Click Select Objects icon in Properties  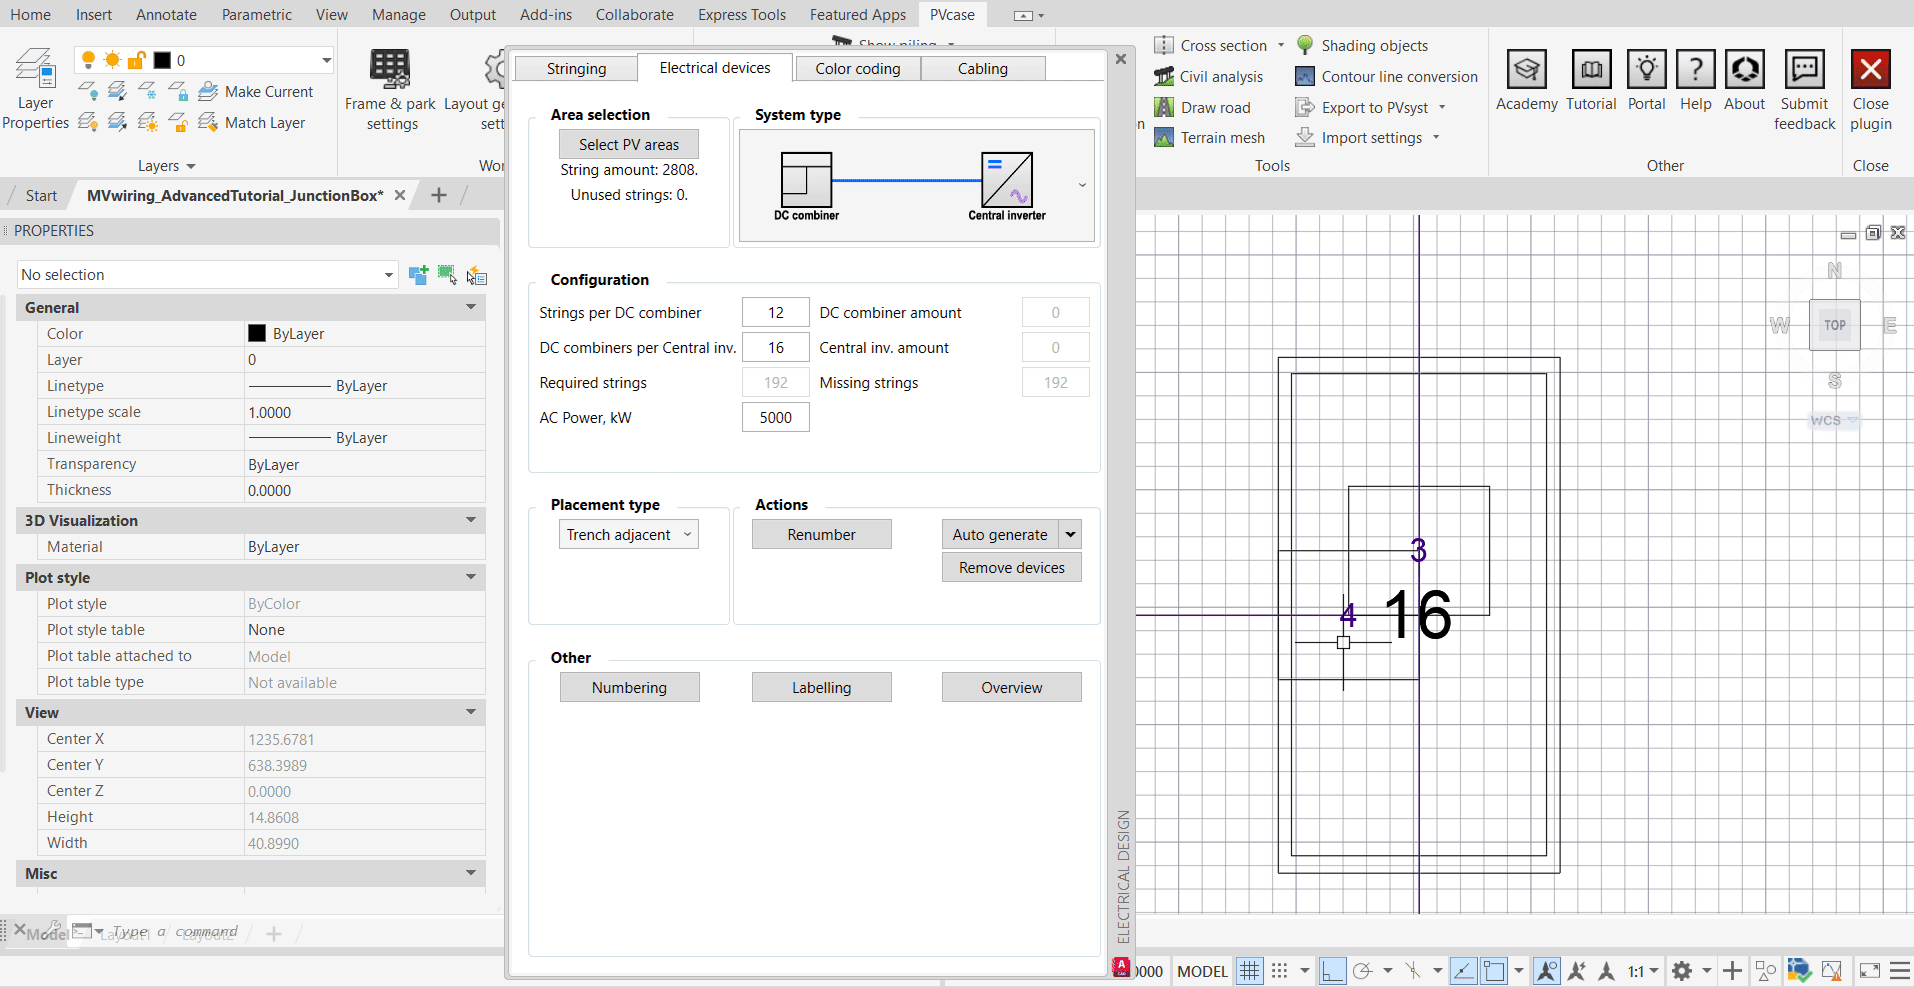click(447, 275)
